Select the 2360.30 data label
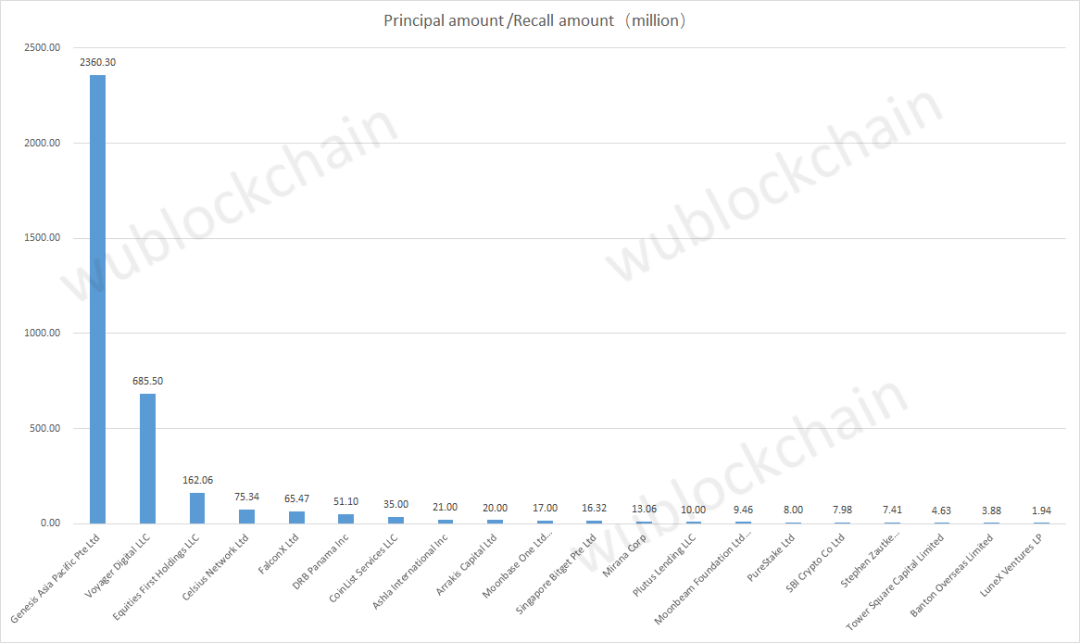Viewport: 1080px width, 643px height. click(x=98, y=62)
